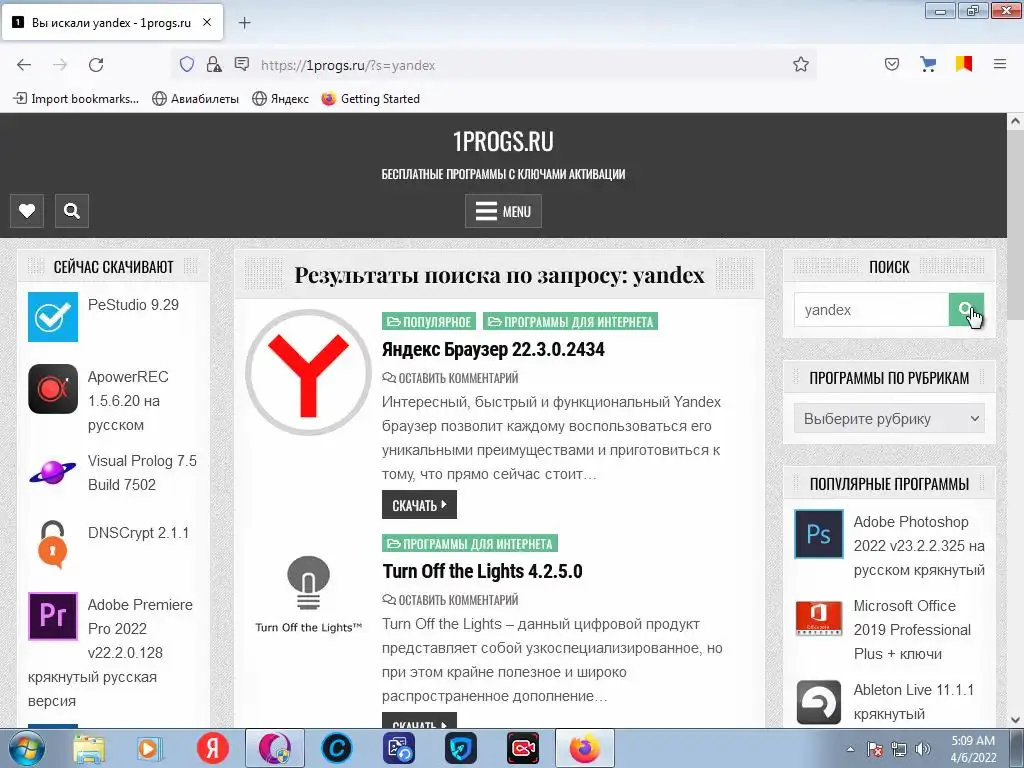The width and height of the screenshot is (1024, 768).
Task: Click the browser Back arrow
Action: [x=24, y=65]
